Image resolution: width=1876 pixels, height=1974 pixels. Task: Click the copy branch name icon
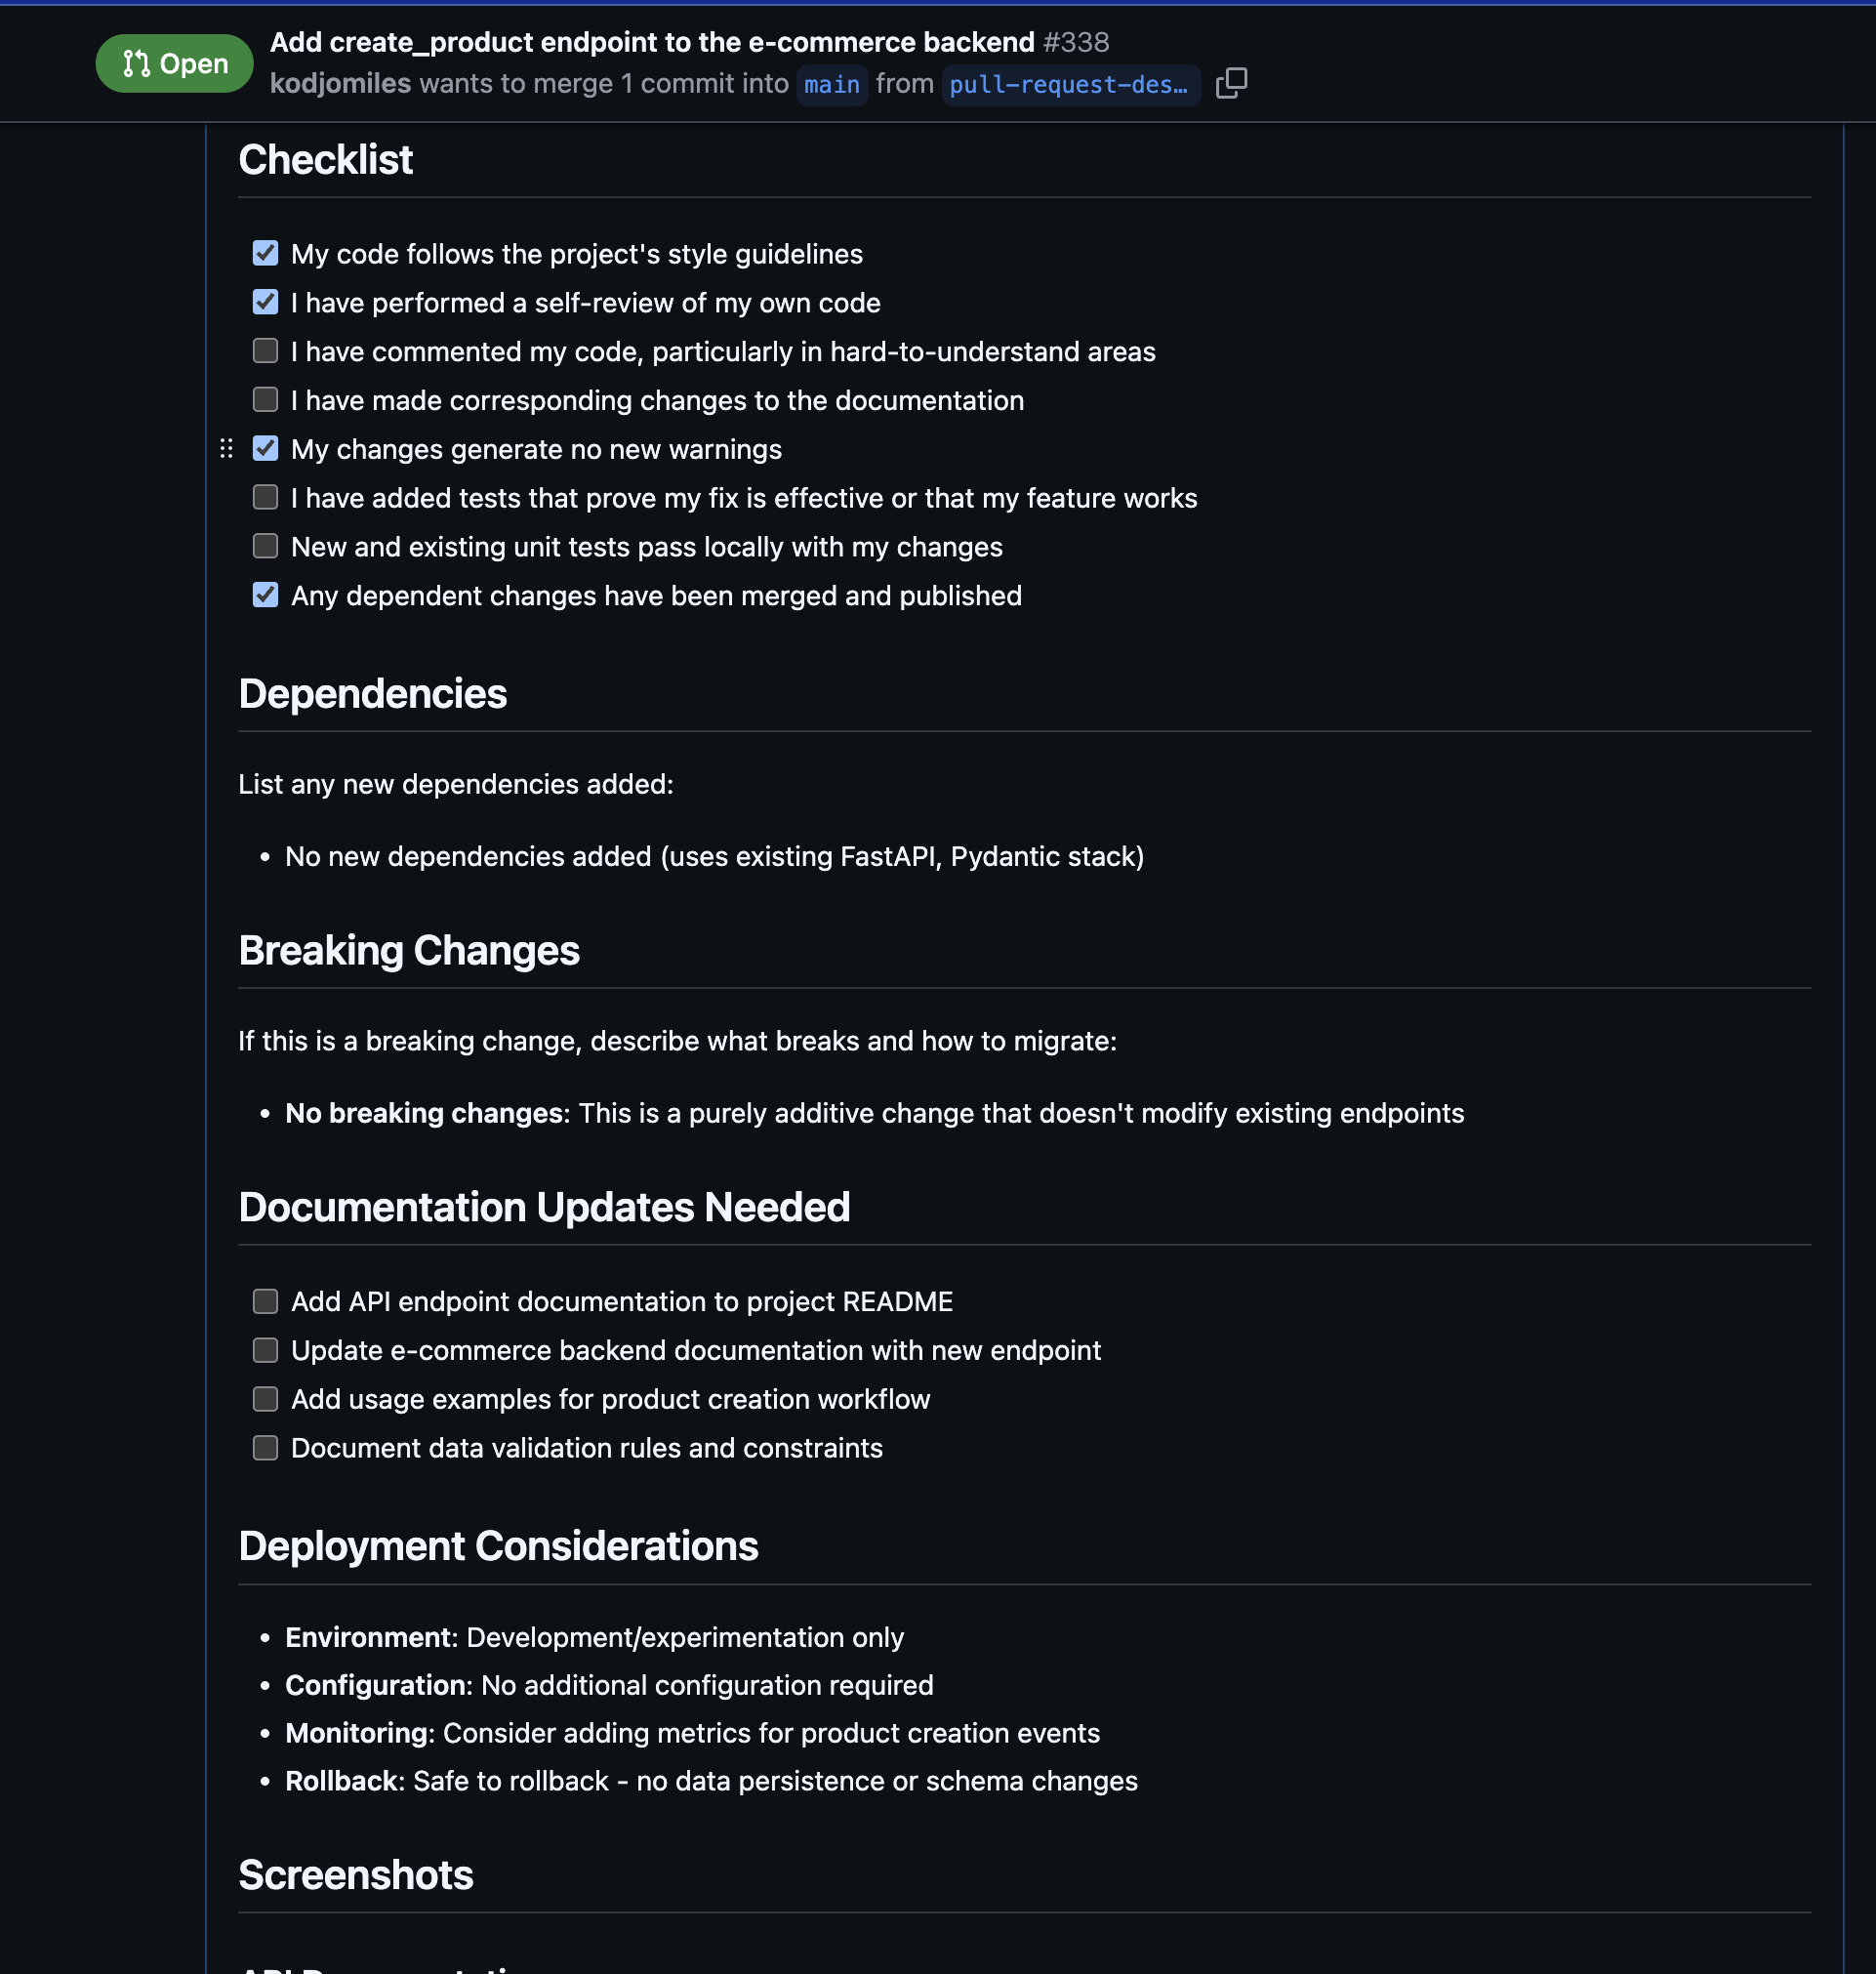click(1231, 83)
